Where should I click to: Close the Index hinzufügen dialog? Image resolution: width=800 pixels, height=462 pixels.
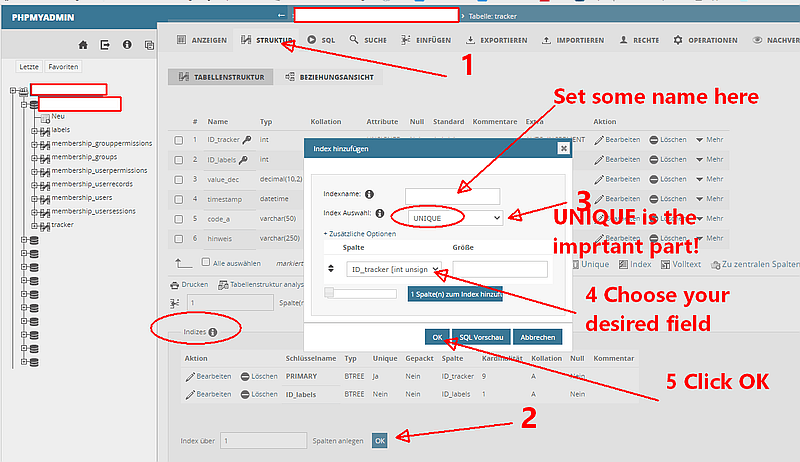point(563,148)
